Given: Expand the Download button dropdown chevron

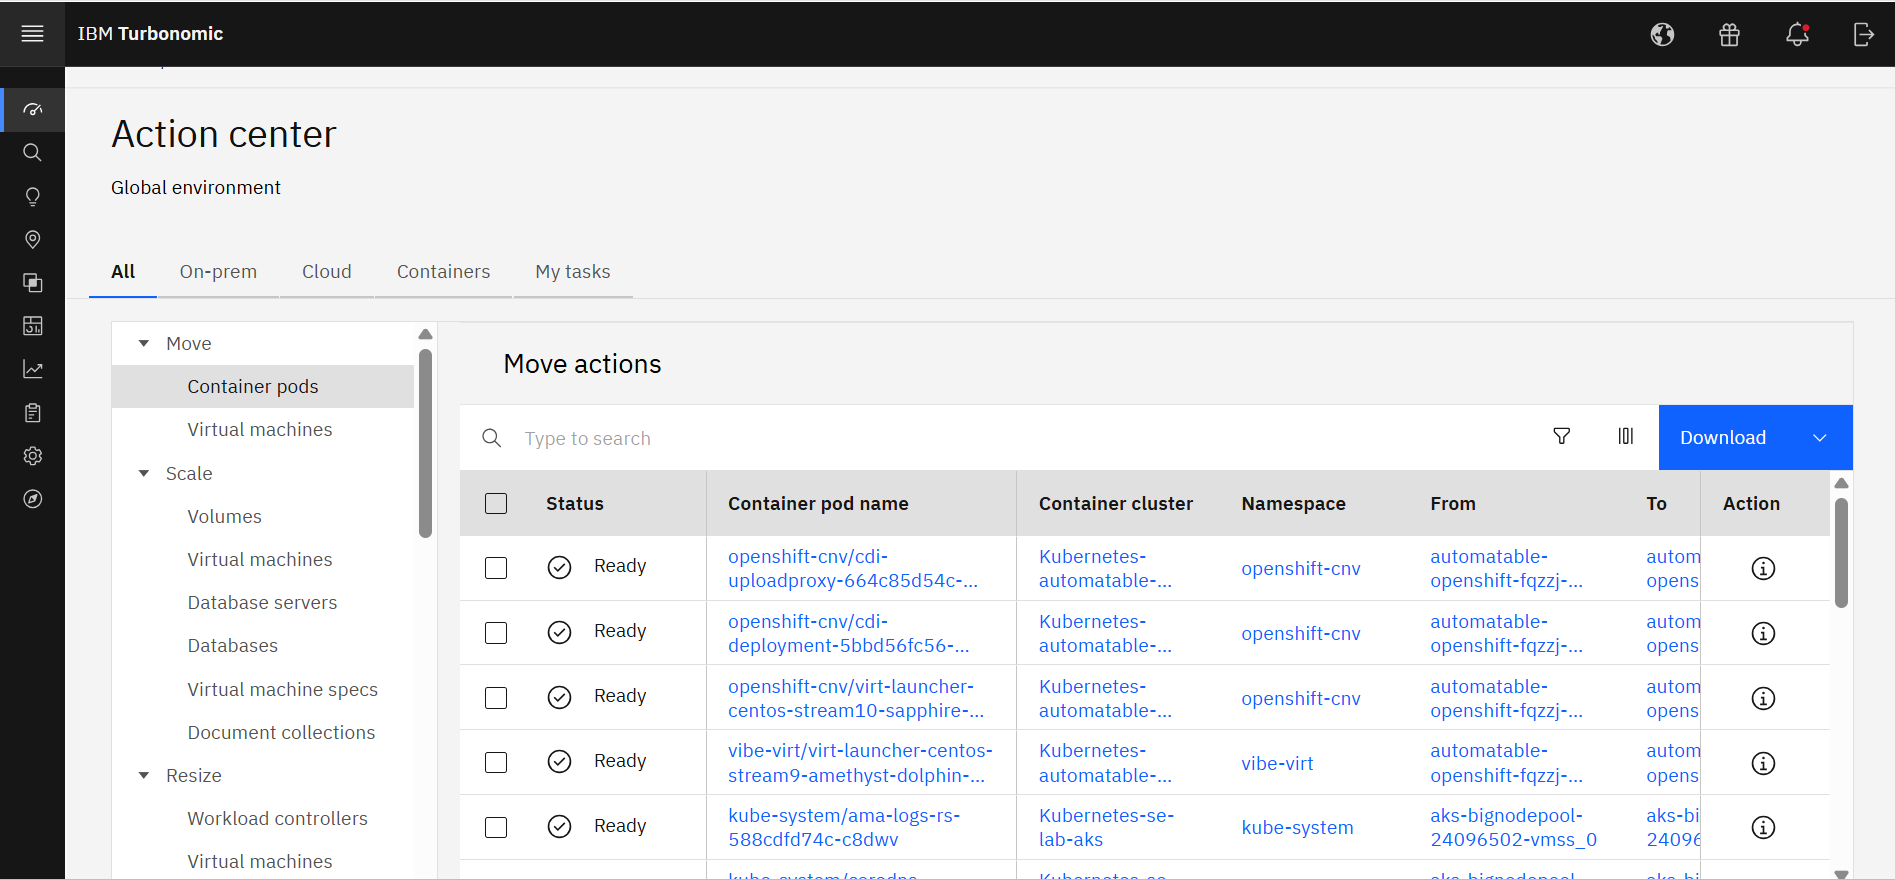Looking at the screenshot, I should [1819, 438].
